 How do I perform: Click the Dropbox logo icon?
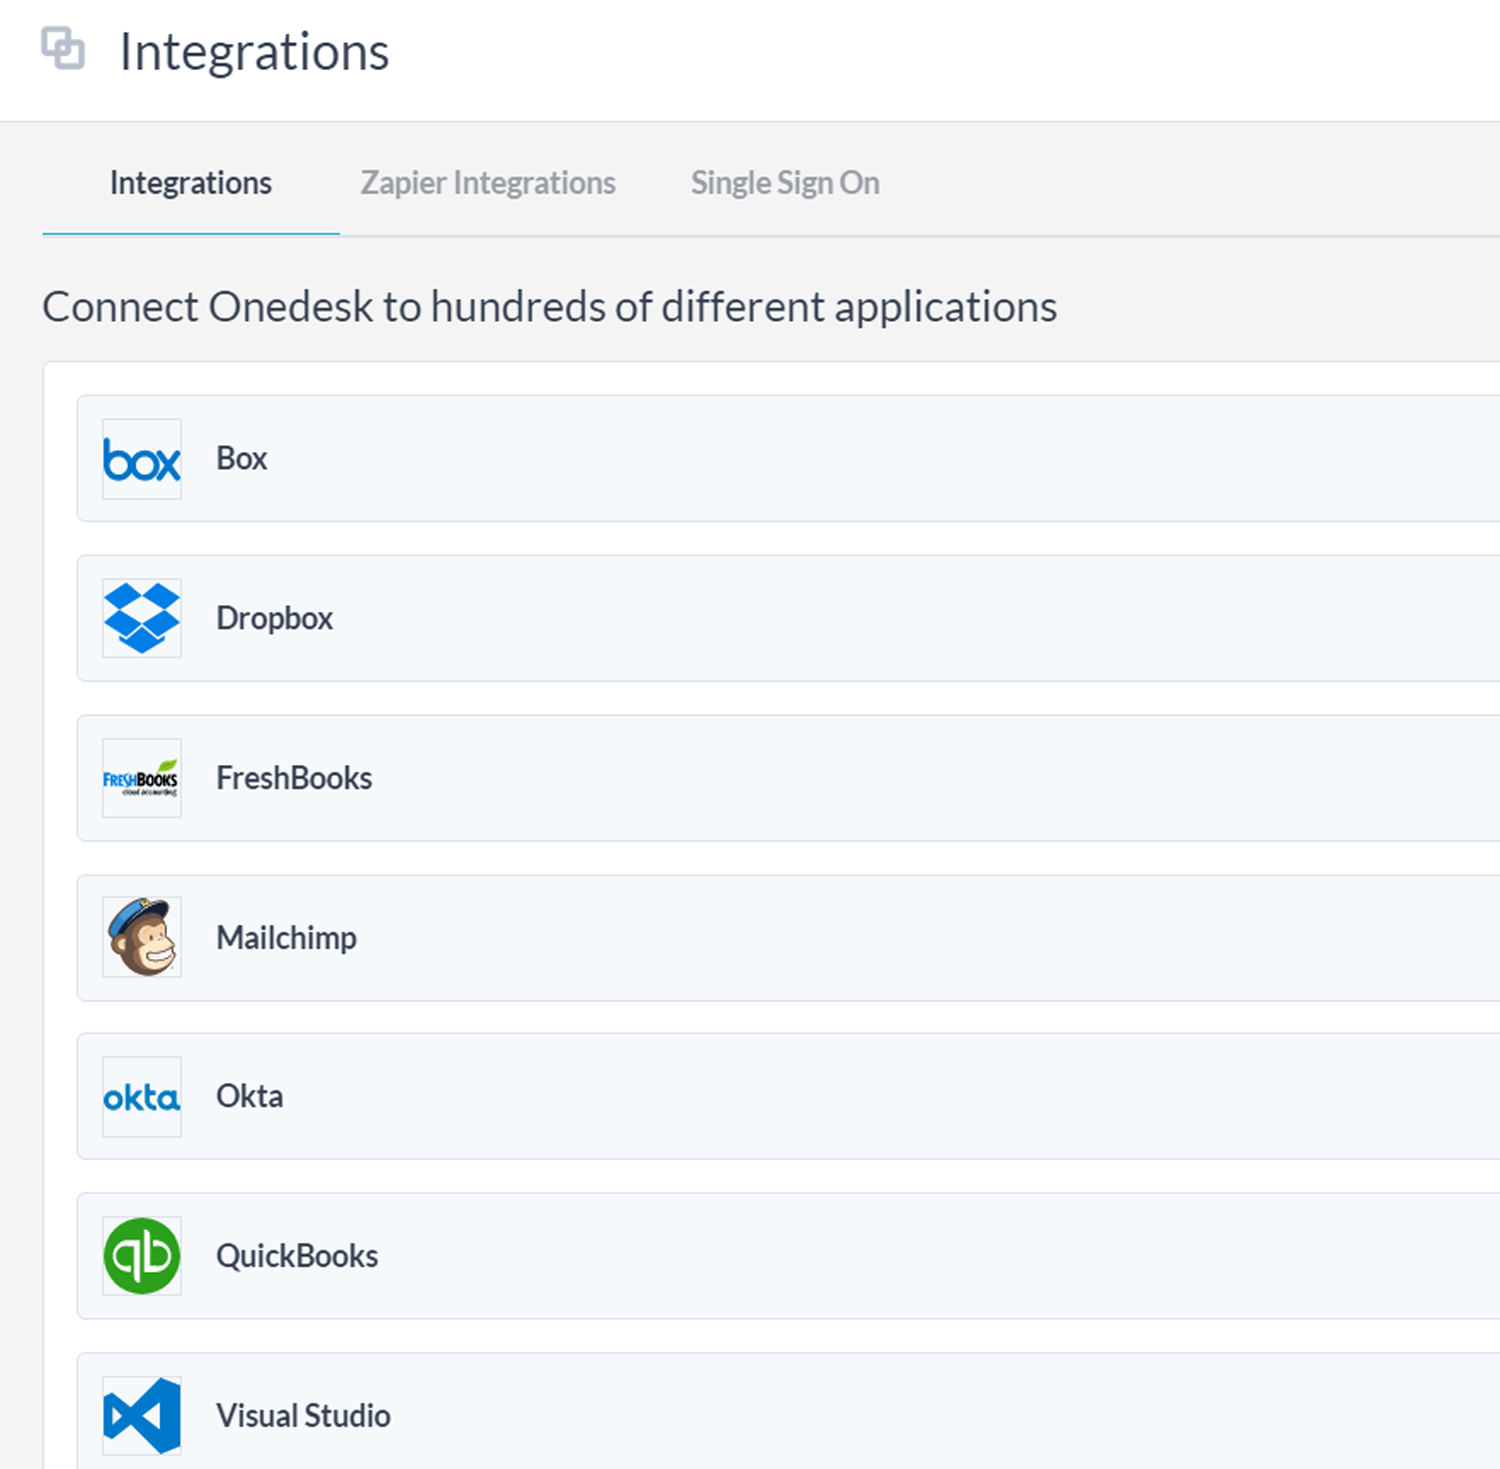(142, 618)
